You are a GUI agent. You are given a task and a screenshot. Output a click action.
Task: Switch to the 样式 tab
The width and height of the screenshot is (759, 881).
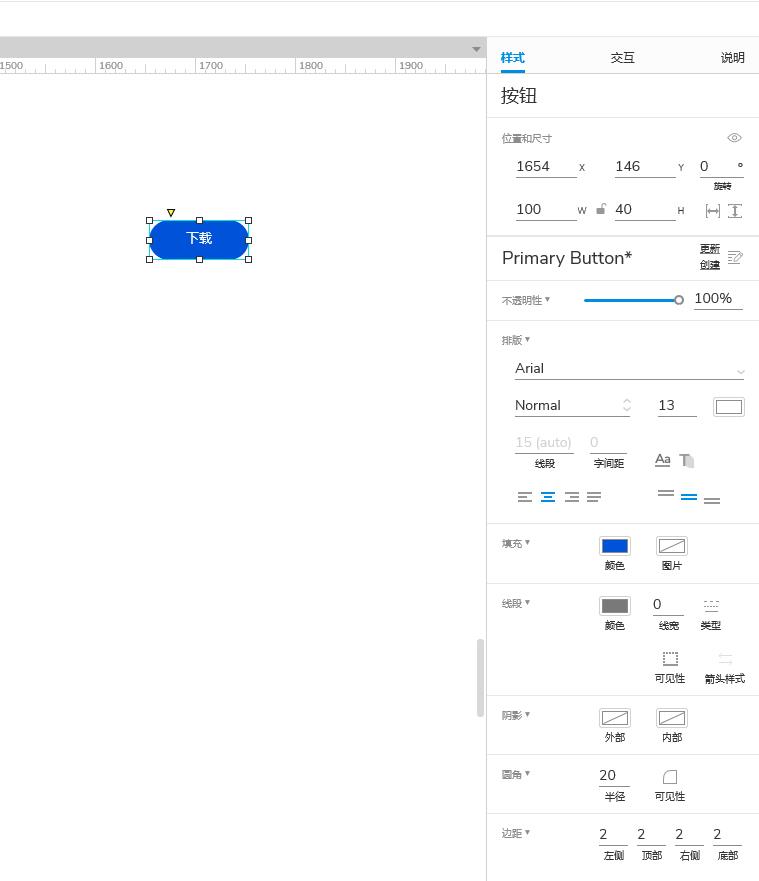(x=512, y=57)
